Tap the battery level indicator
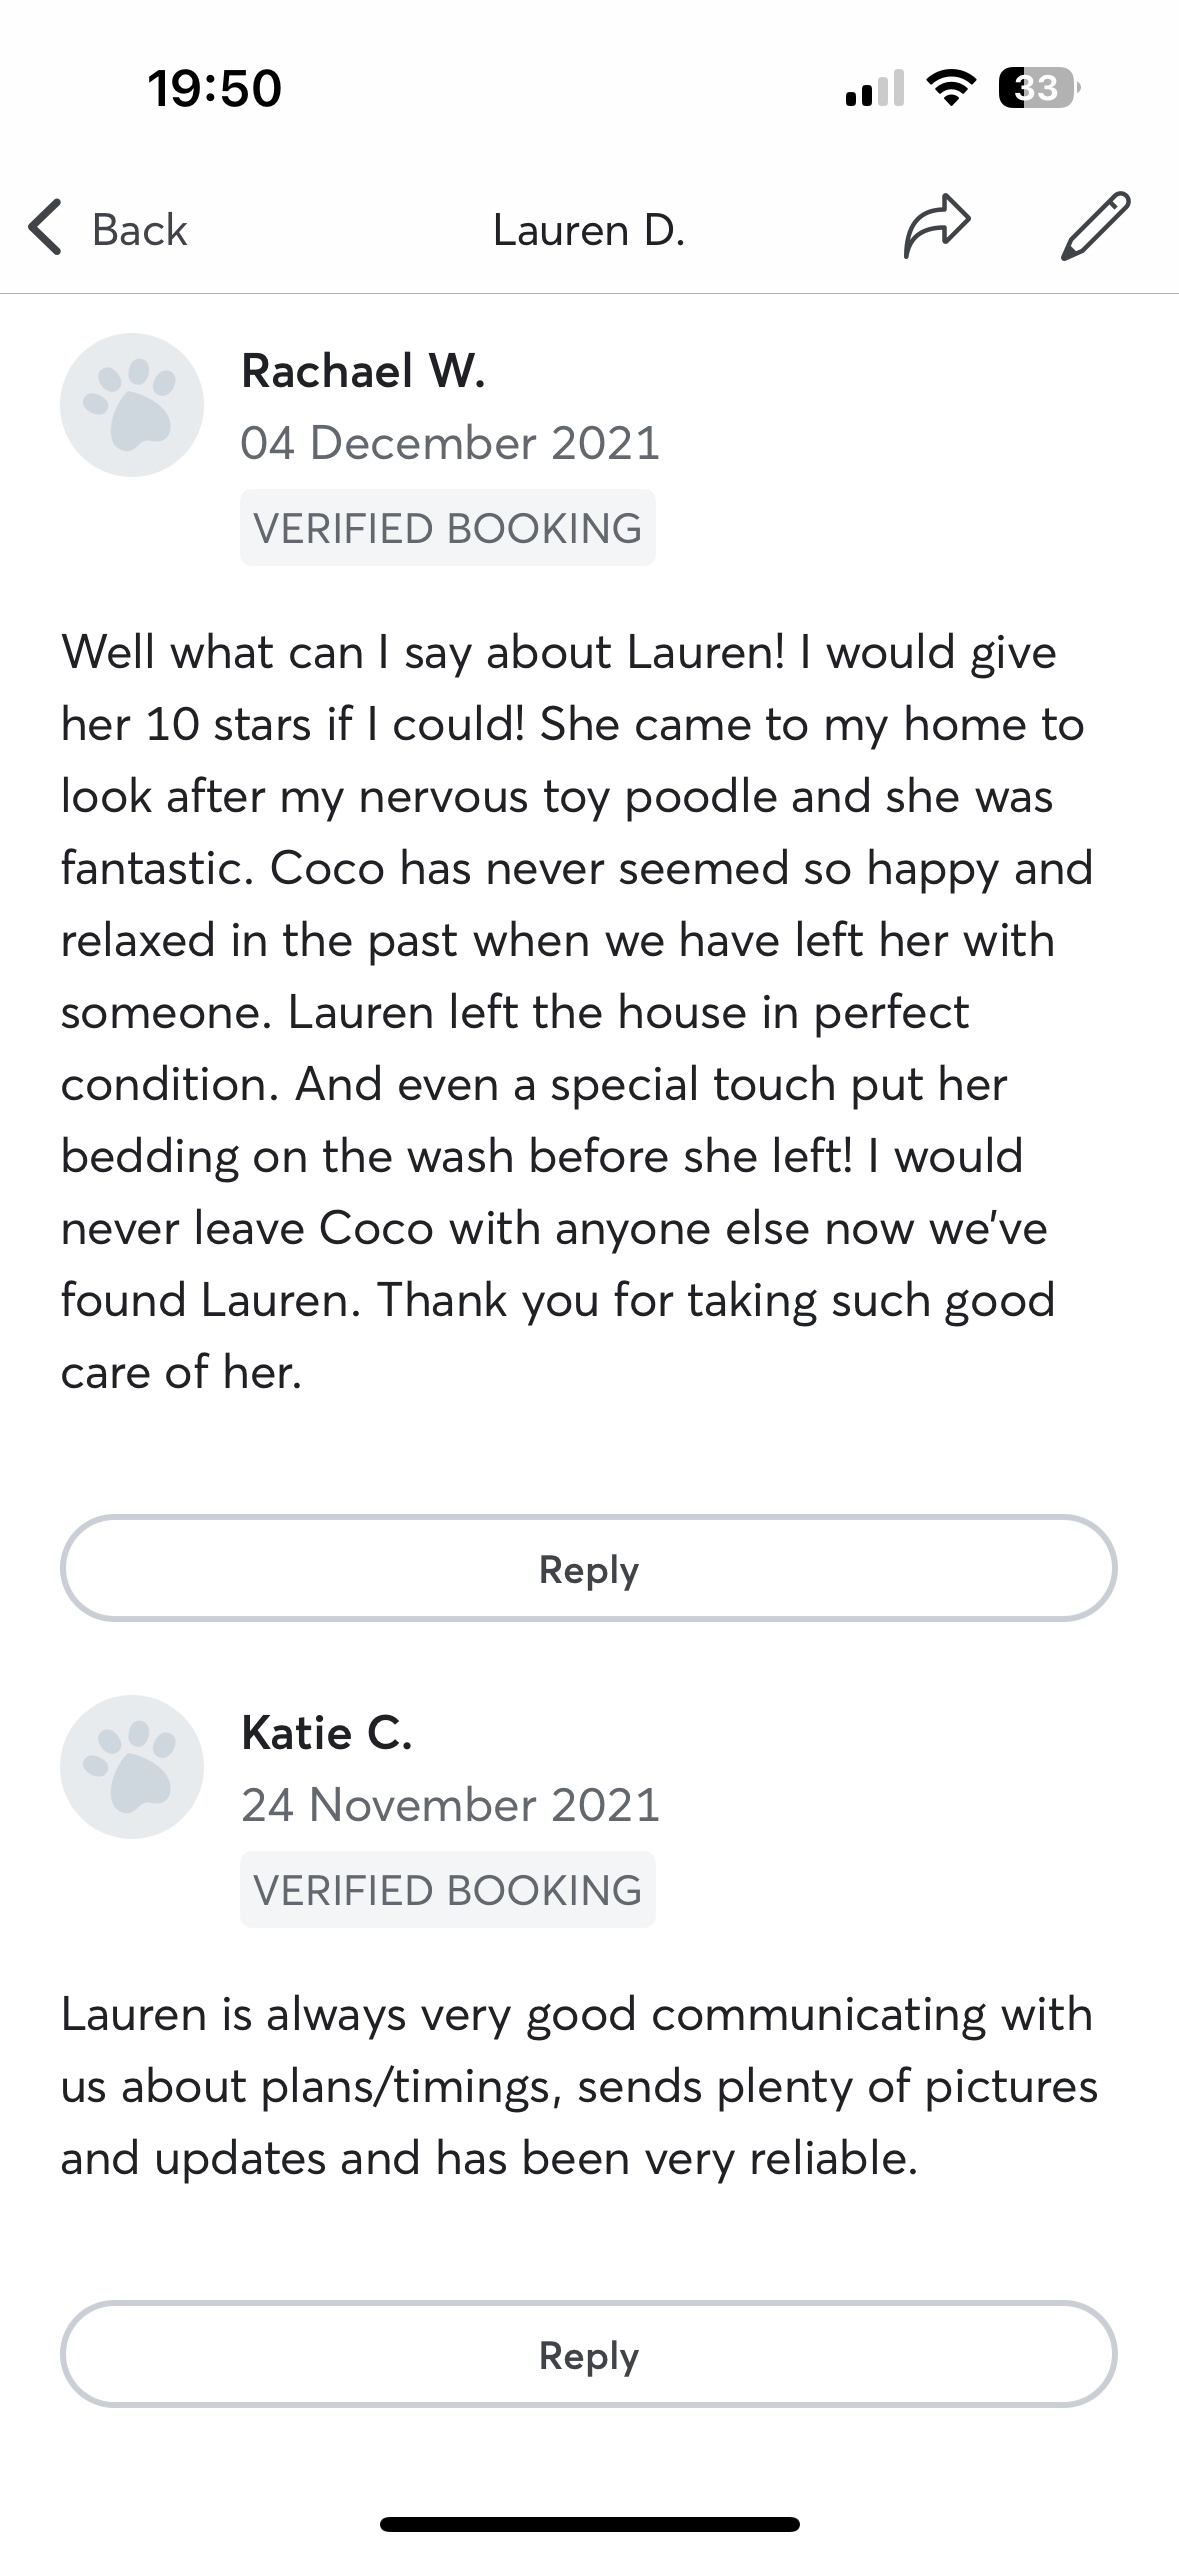Image resolution: width=1179 pixels, height=2556 pixels. point(1038,88)
